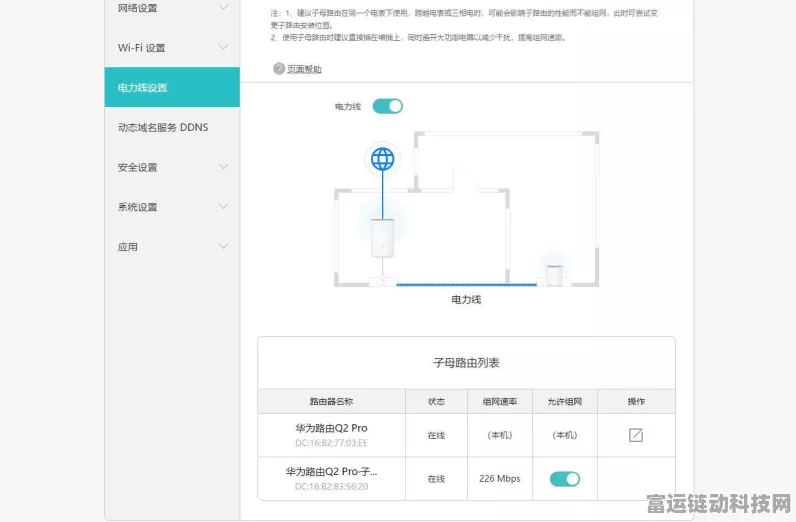Image resolution: width=796 pixels, height=522 pixels.
Task: Click the 组网速率 column header
Action: (x=500, y=402)
